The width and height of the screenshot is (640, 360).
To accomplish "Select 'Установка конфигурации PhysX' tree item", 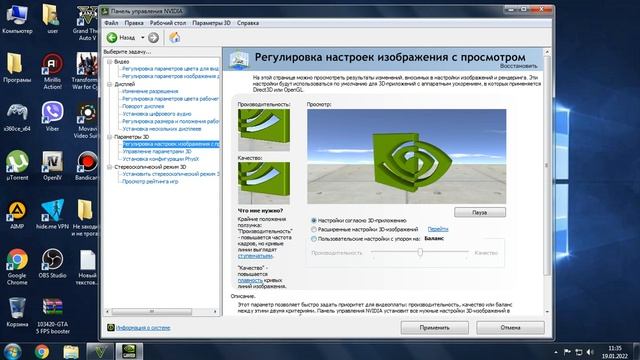I will click(x=160, y=159).
